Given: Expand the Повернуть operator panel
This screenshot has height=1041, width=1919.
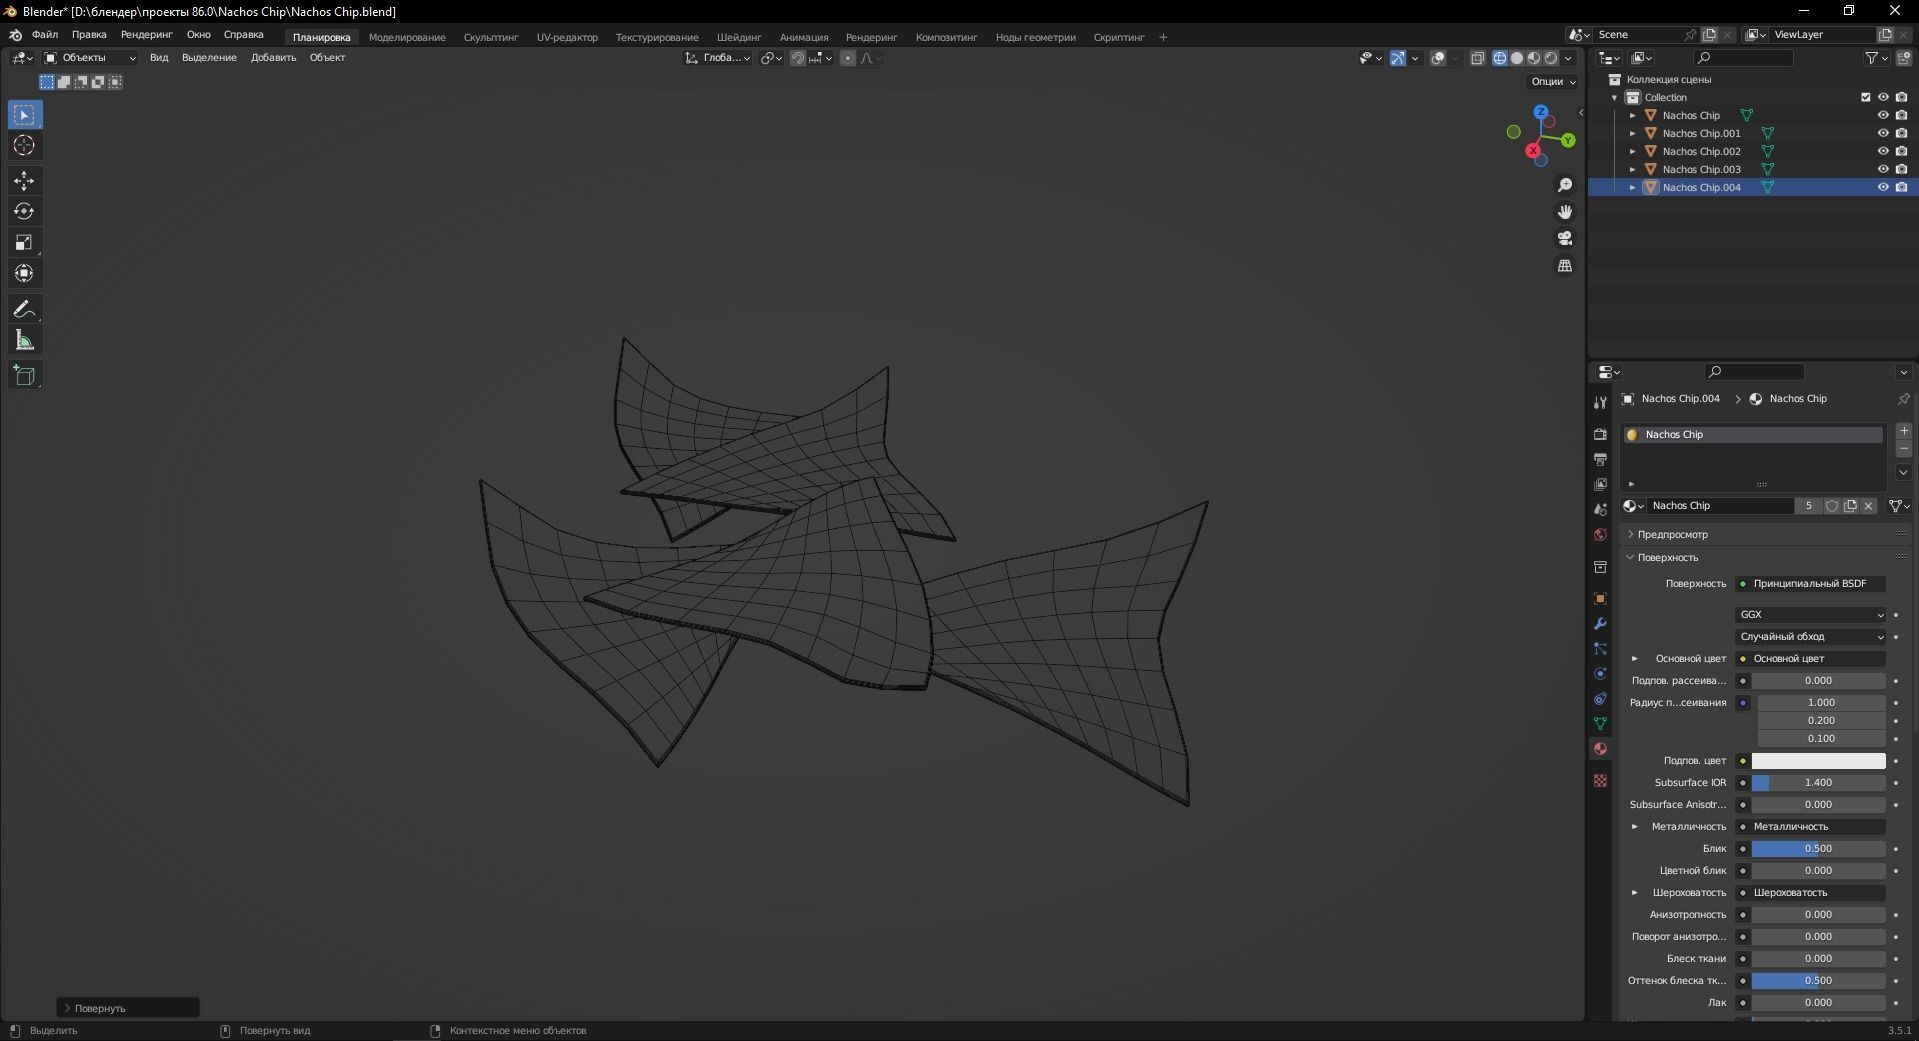Looking at the screenshot, I should click(128, 1008).
